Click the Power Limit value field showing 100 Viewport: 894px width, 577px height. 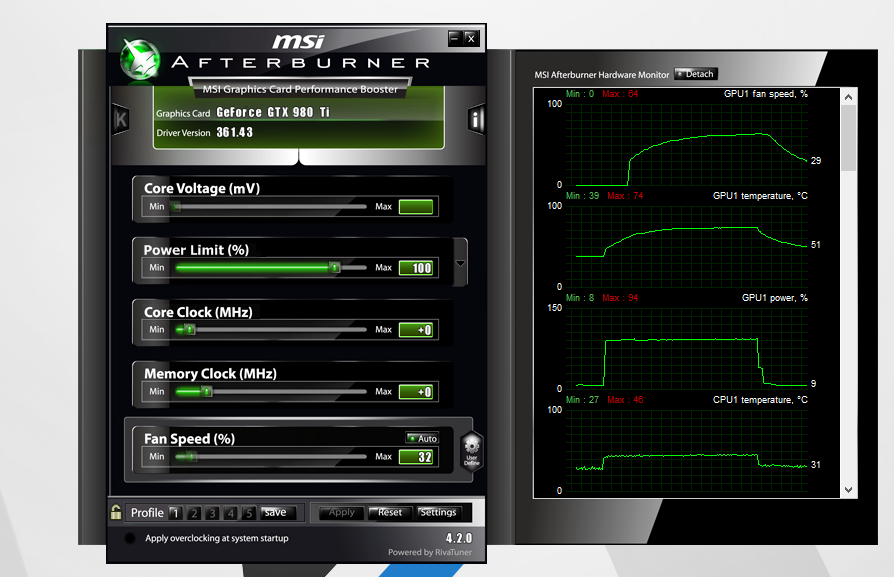[416, 268]
